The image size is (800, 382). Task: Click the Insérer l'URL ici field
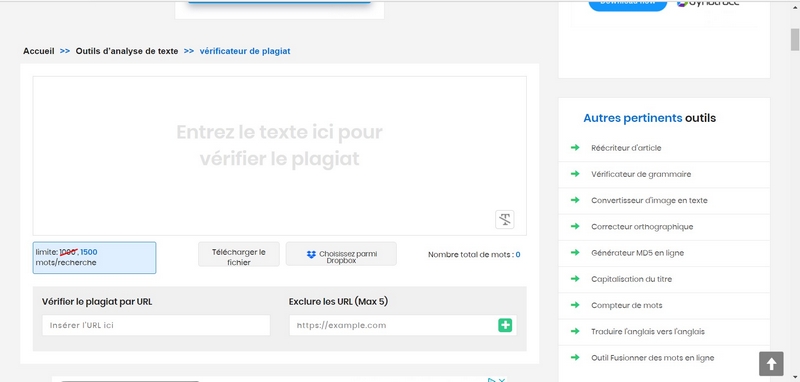point(156,325)
